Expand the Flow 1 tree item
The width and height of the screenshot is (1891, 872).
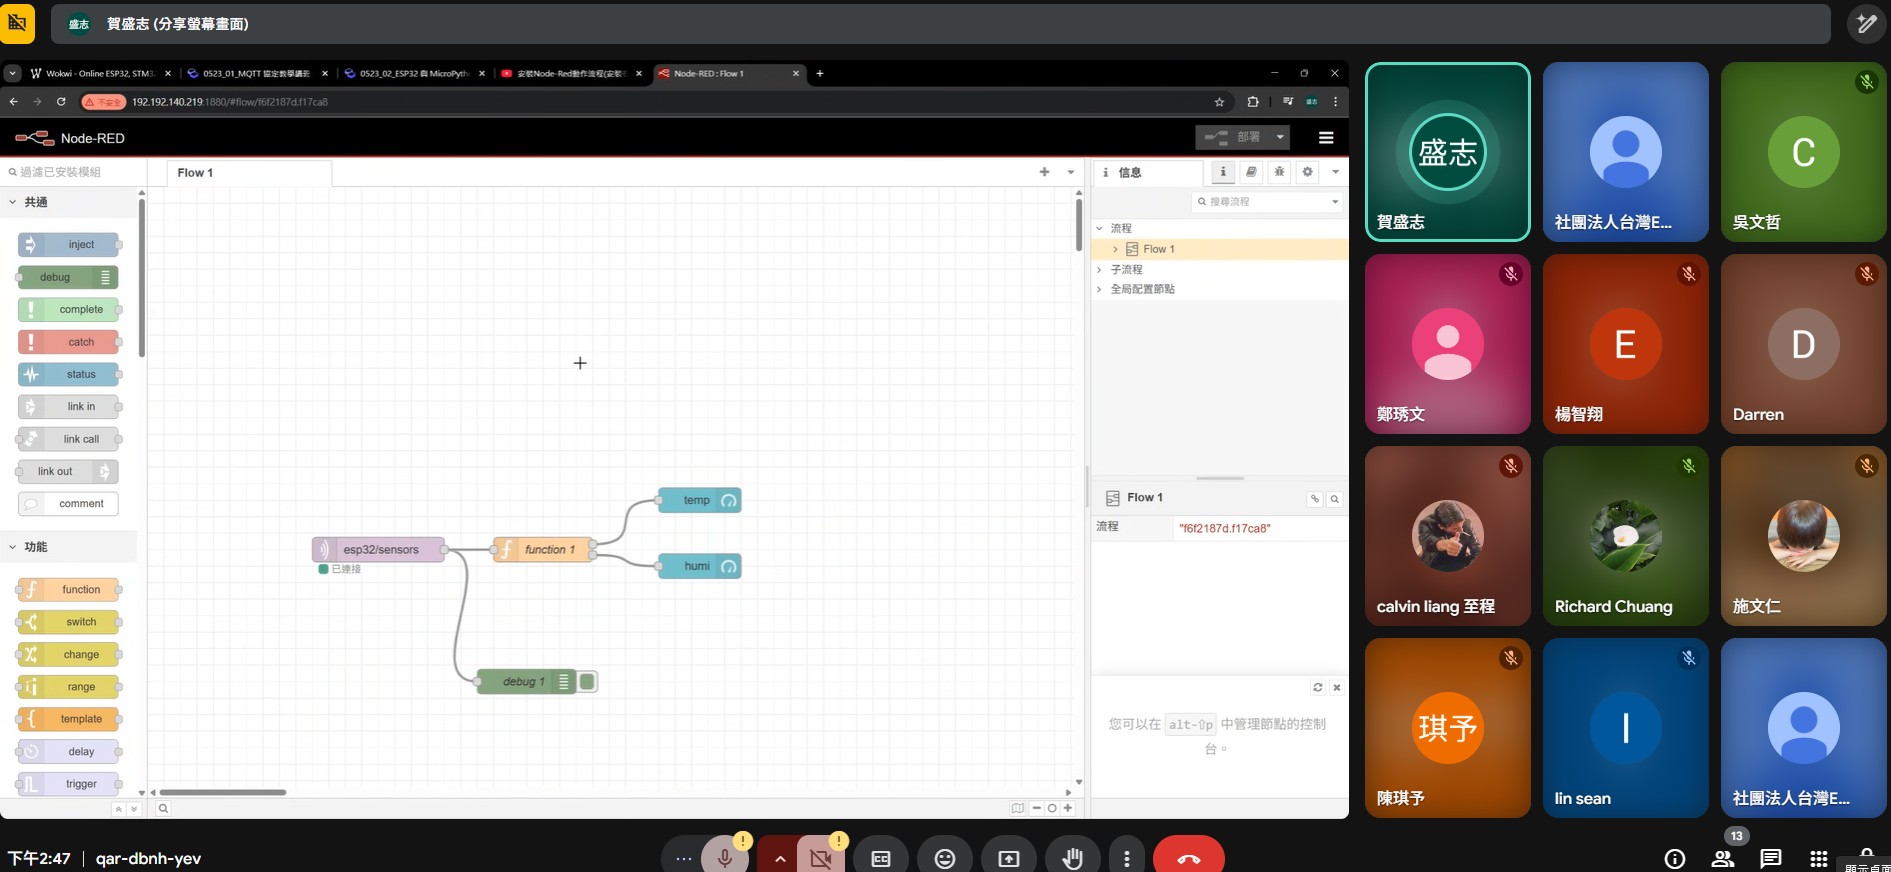click(1115, 249)
